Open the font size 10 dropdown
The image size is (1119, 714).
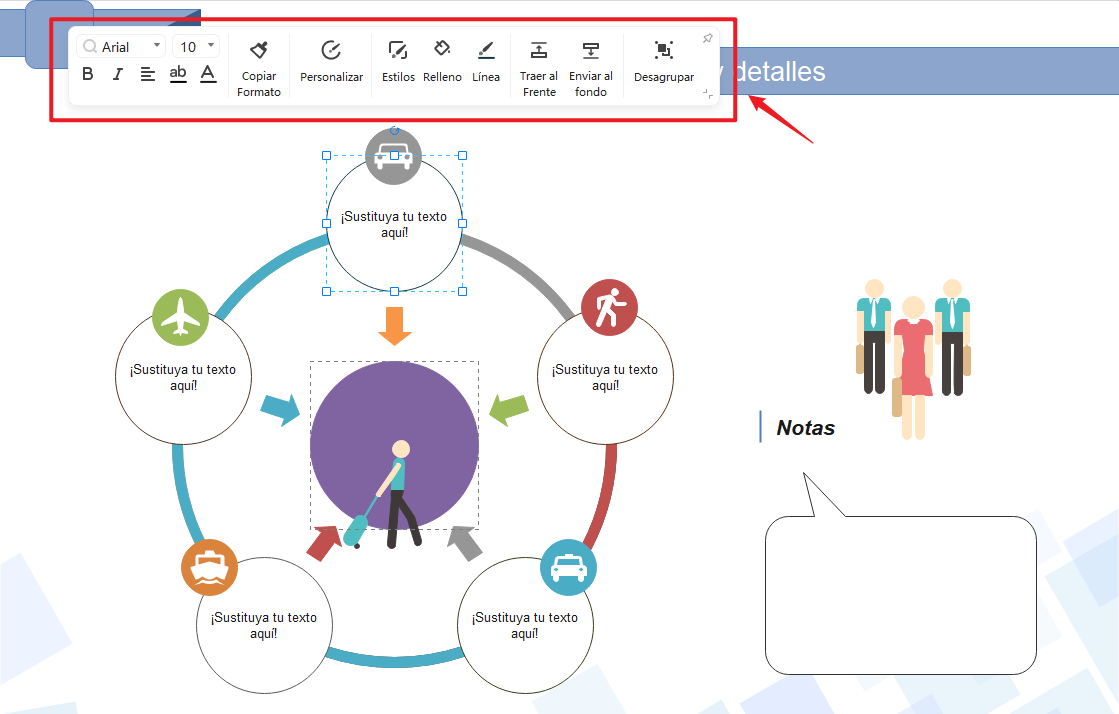point(209,45)
